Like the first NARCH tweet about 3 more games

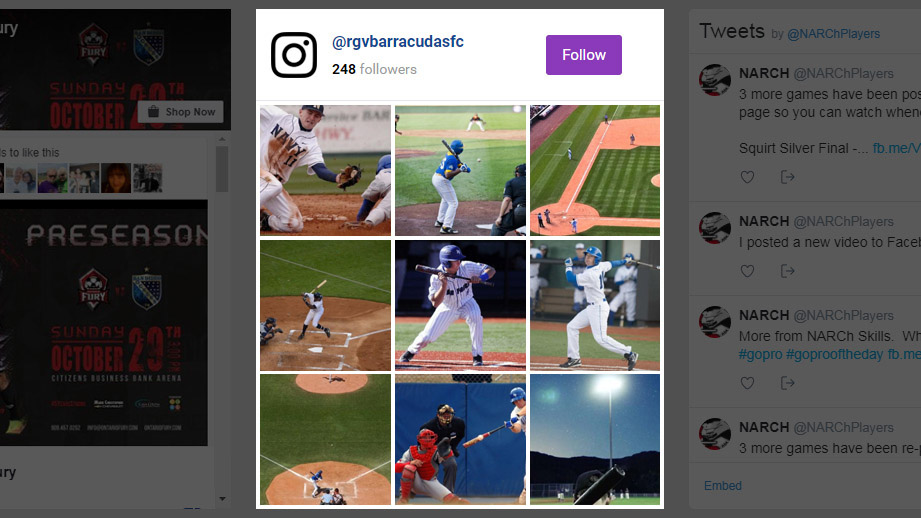[x=747, y=177]
